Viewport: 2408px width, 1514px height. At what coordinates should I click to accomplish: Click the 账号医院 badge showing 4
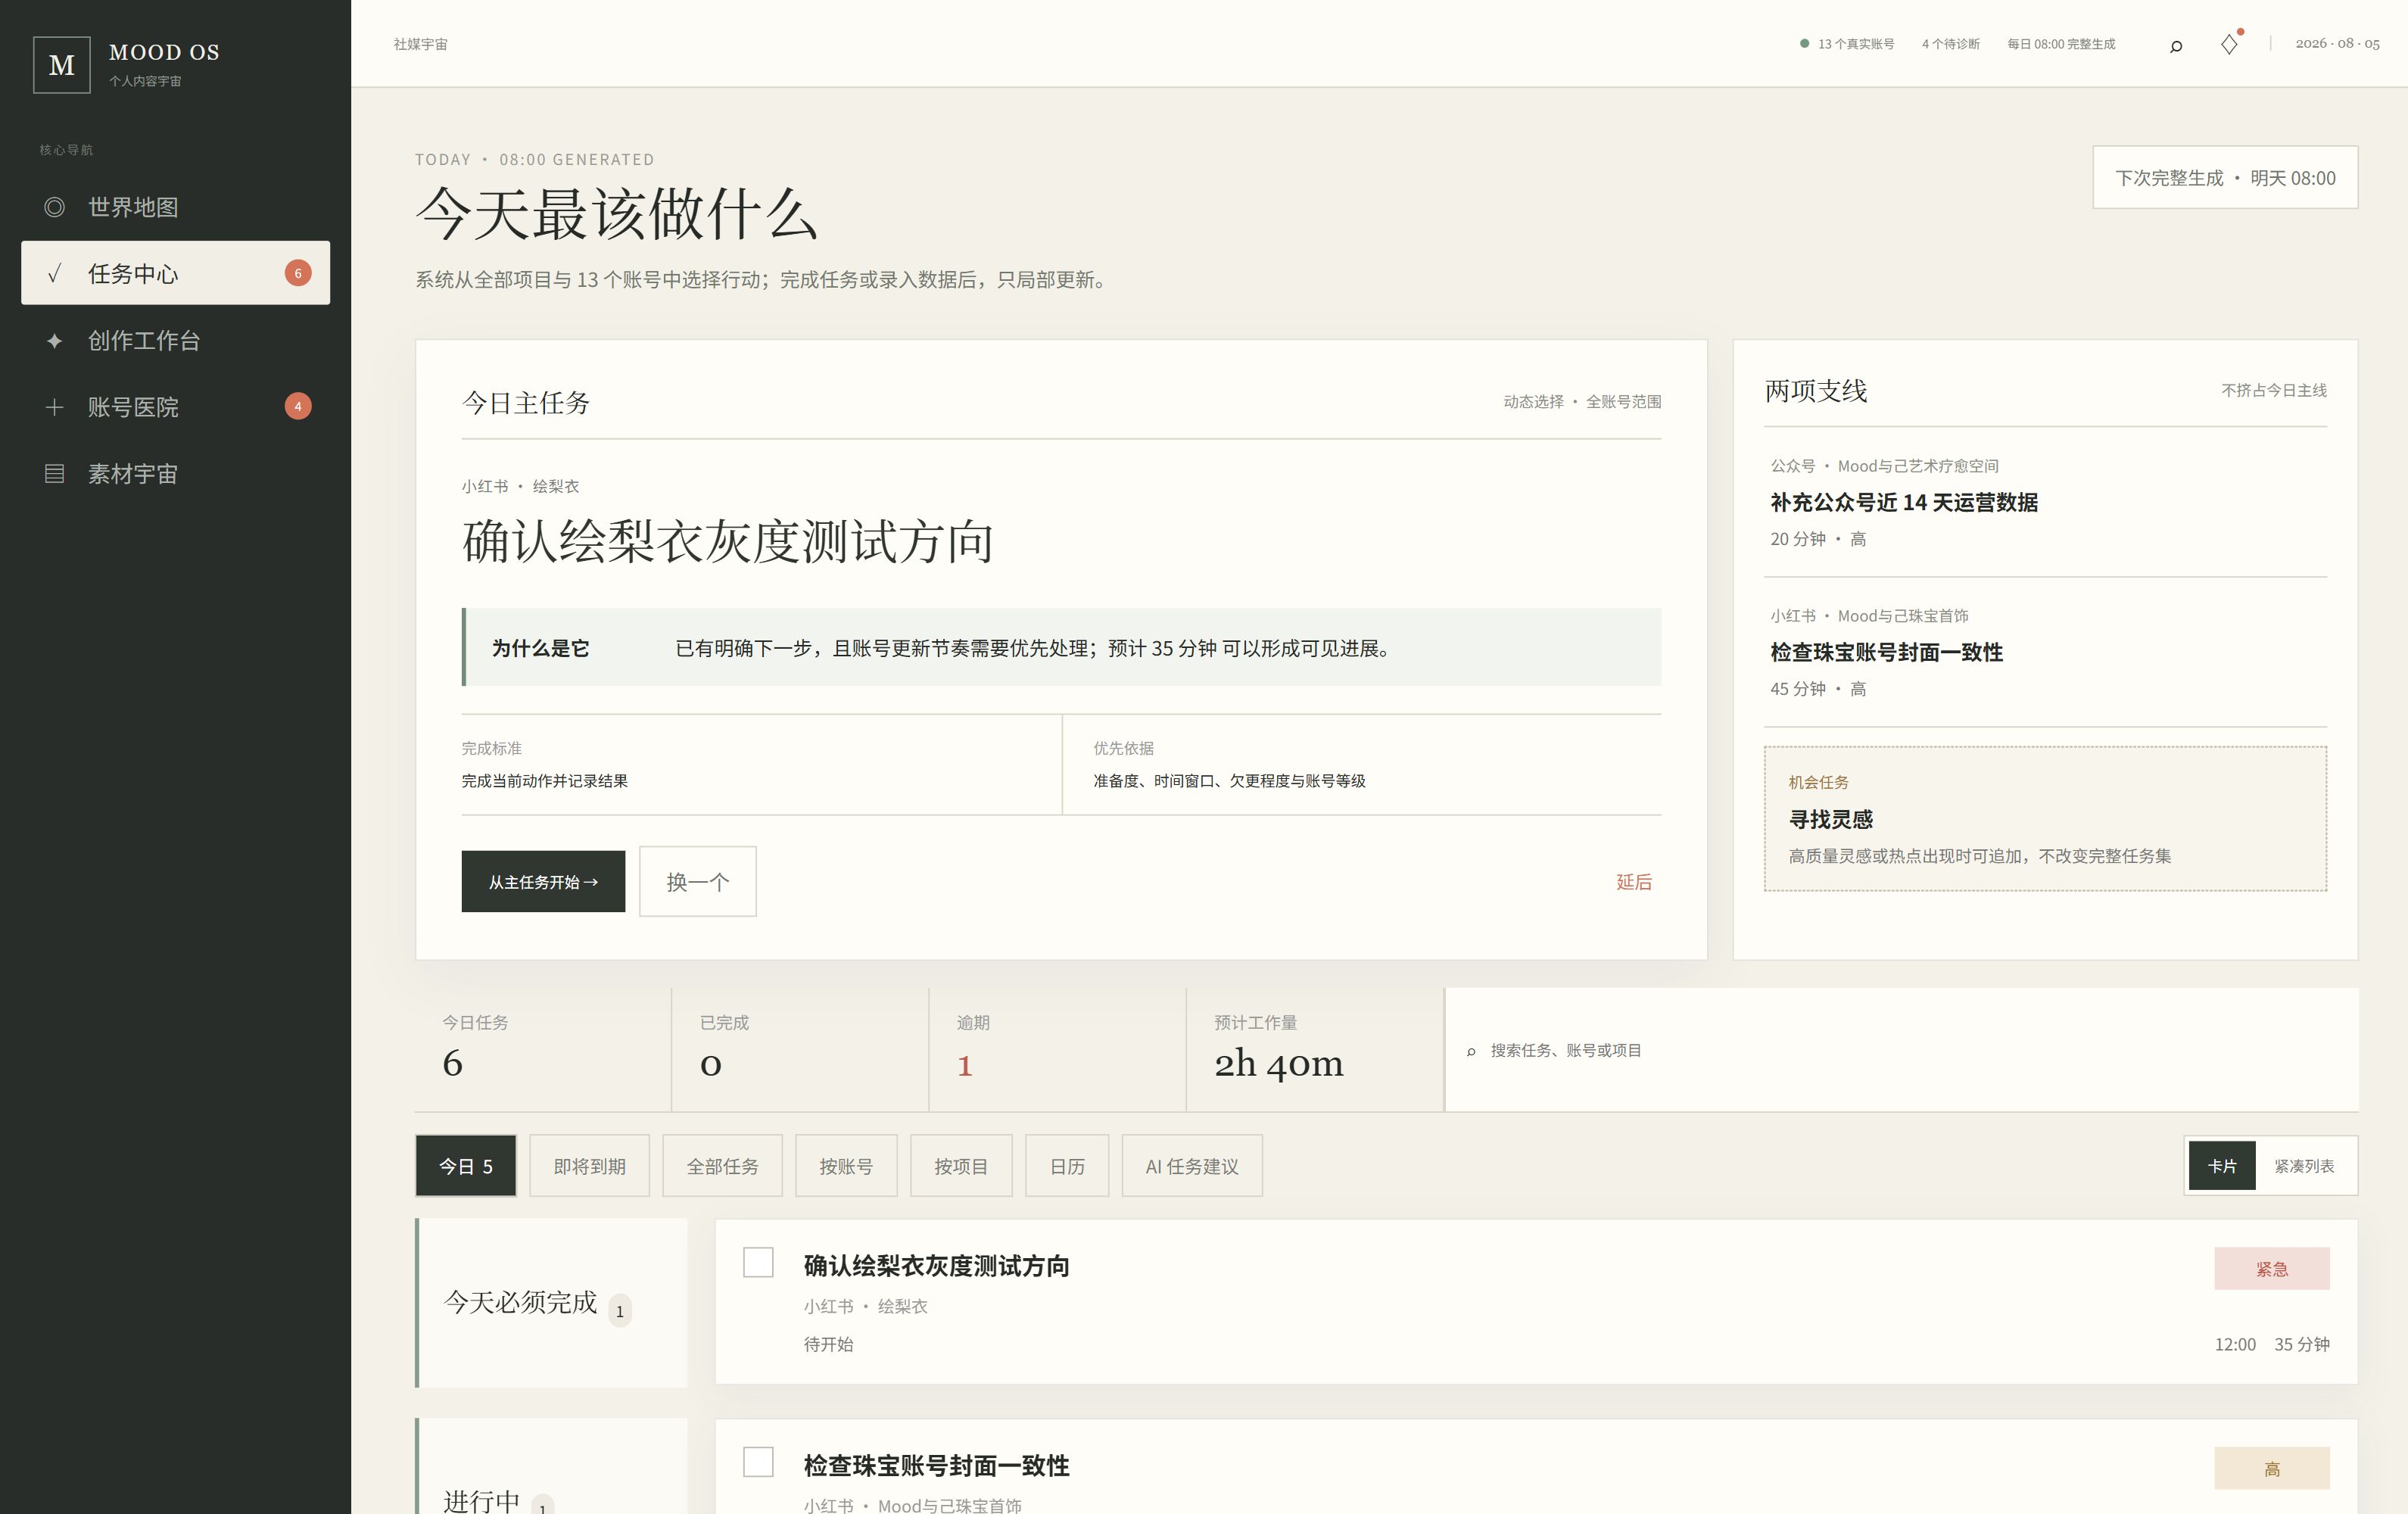click(298, 406)
